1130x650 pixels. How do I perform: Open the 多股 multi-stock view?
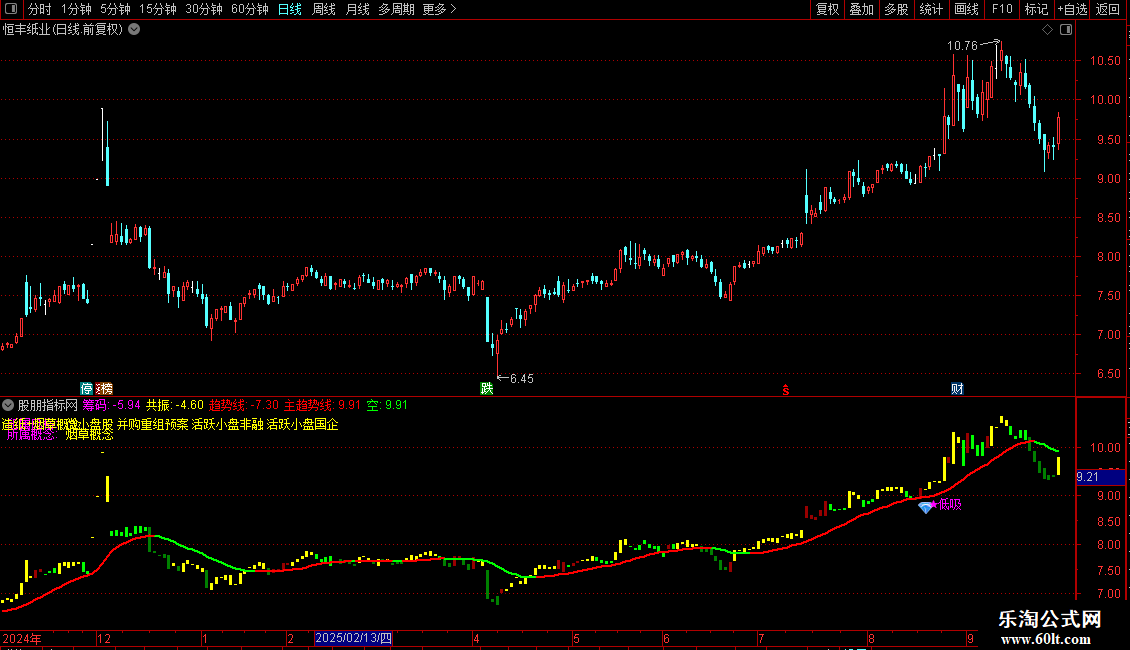[x=896, y=9]
